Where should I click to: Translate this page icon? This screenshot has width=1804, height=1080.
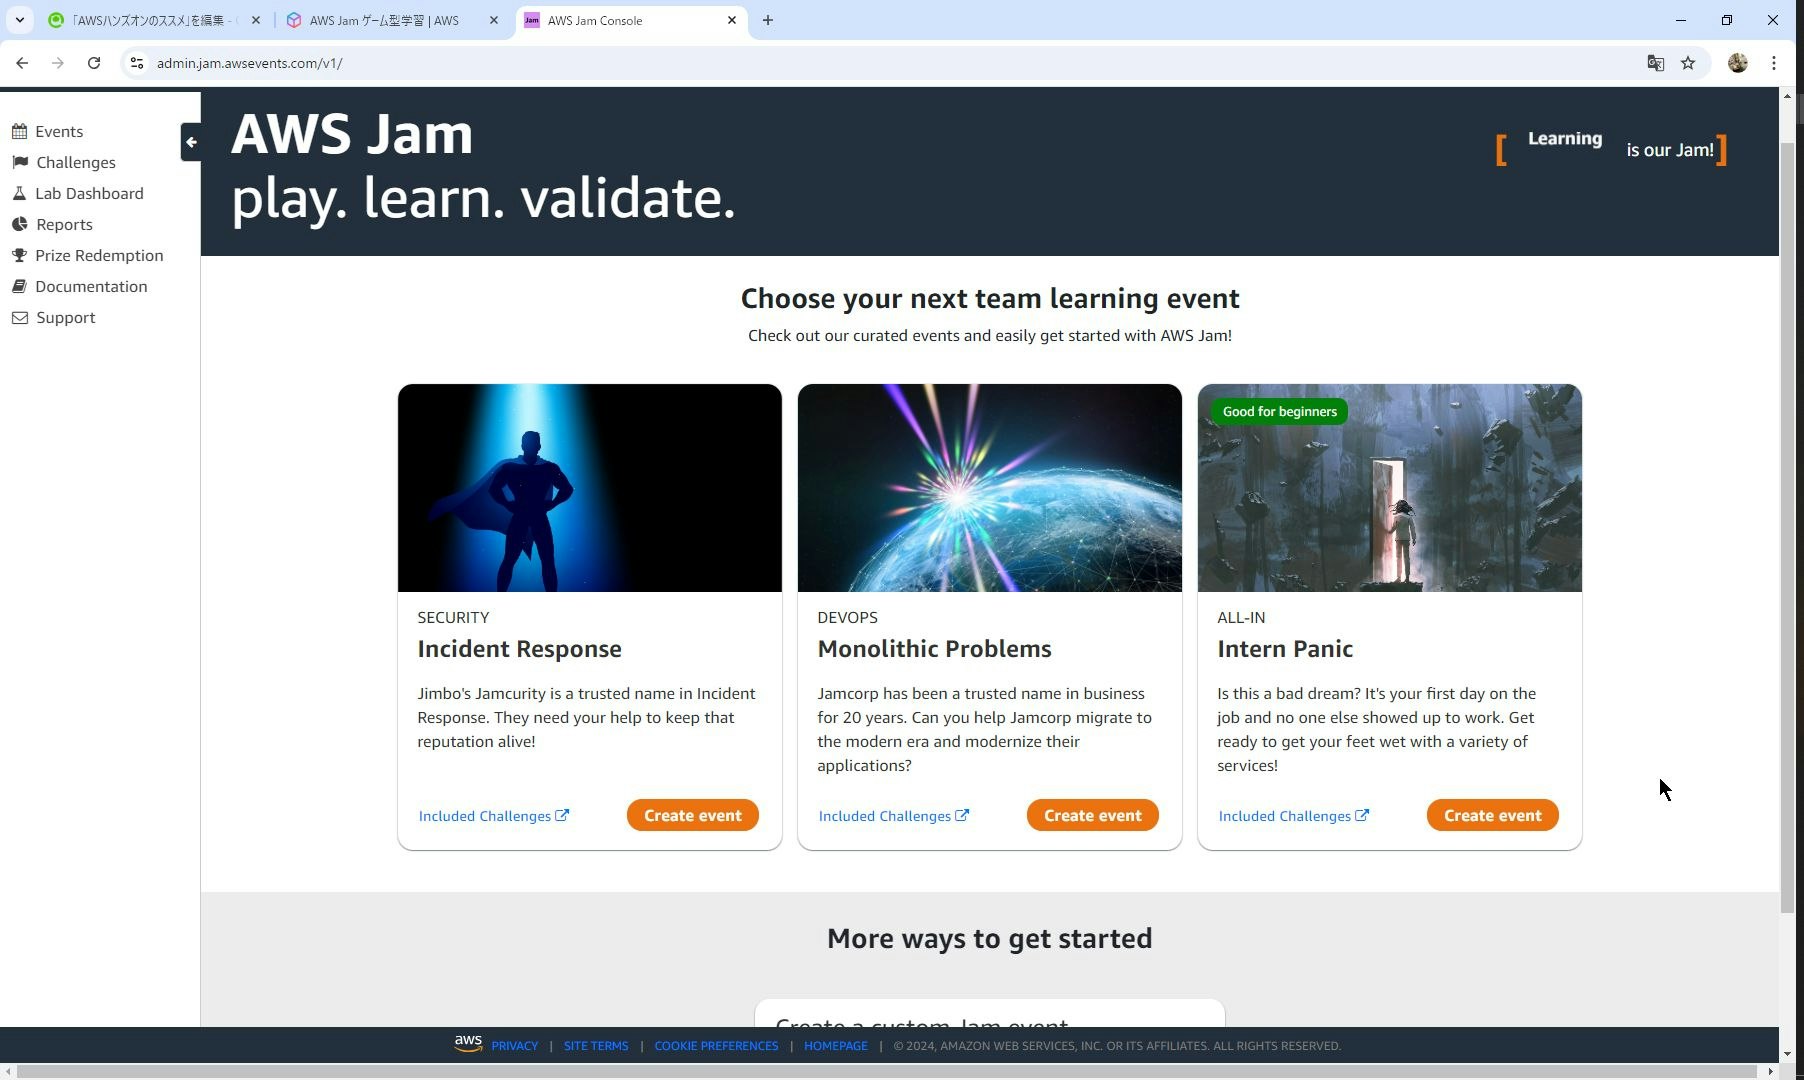1656,63
